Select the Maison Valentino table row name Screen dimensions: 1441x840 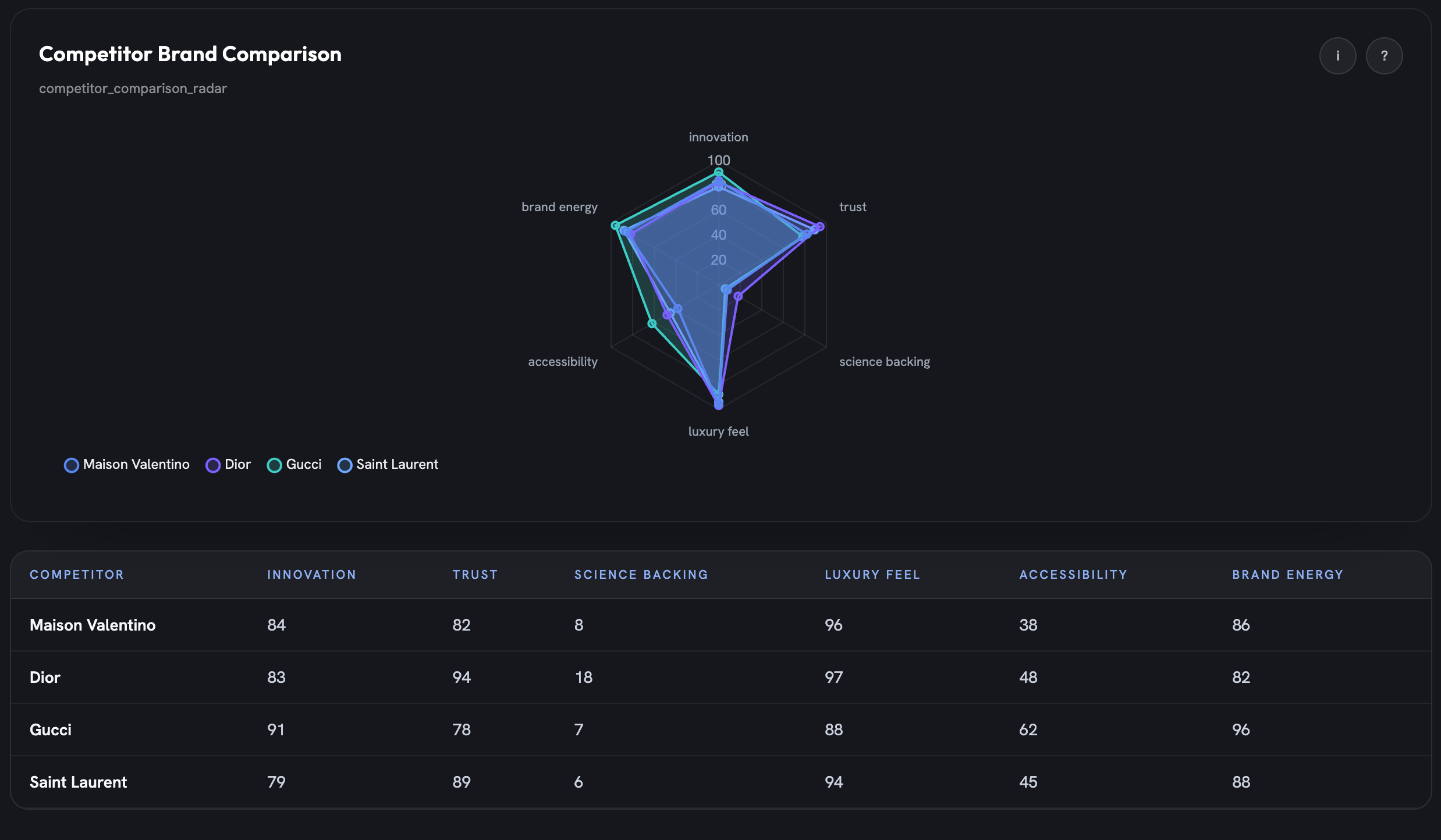pos(93,625)
